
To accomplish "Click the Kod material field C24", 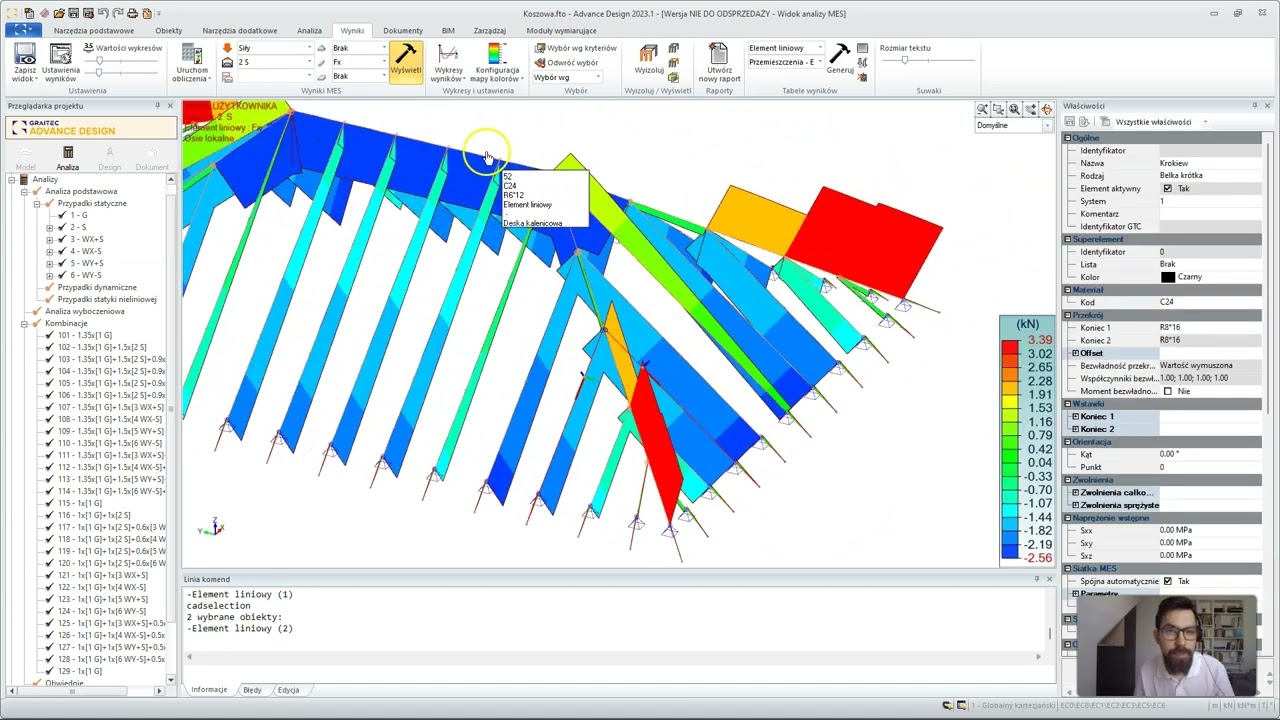I will point(1209,302).
